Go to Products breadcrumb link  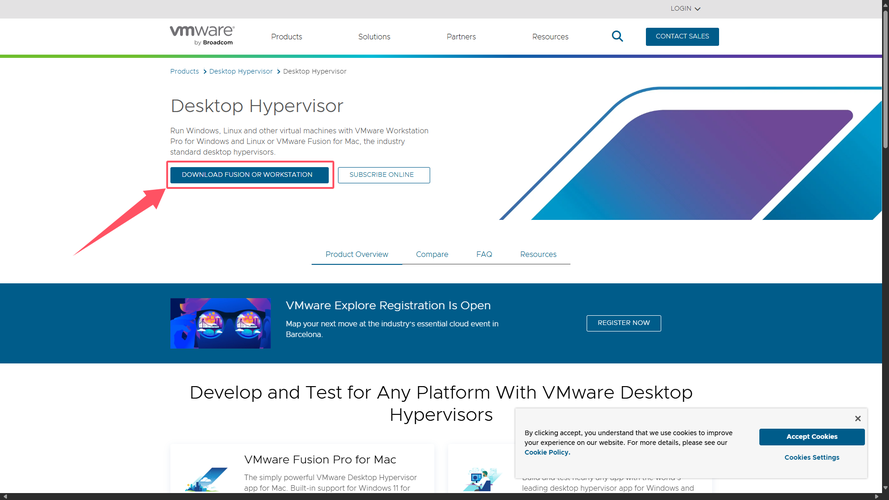coord(184,71)
